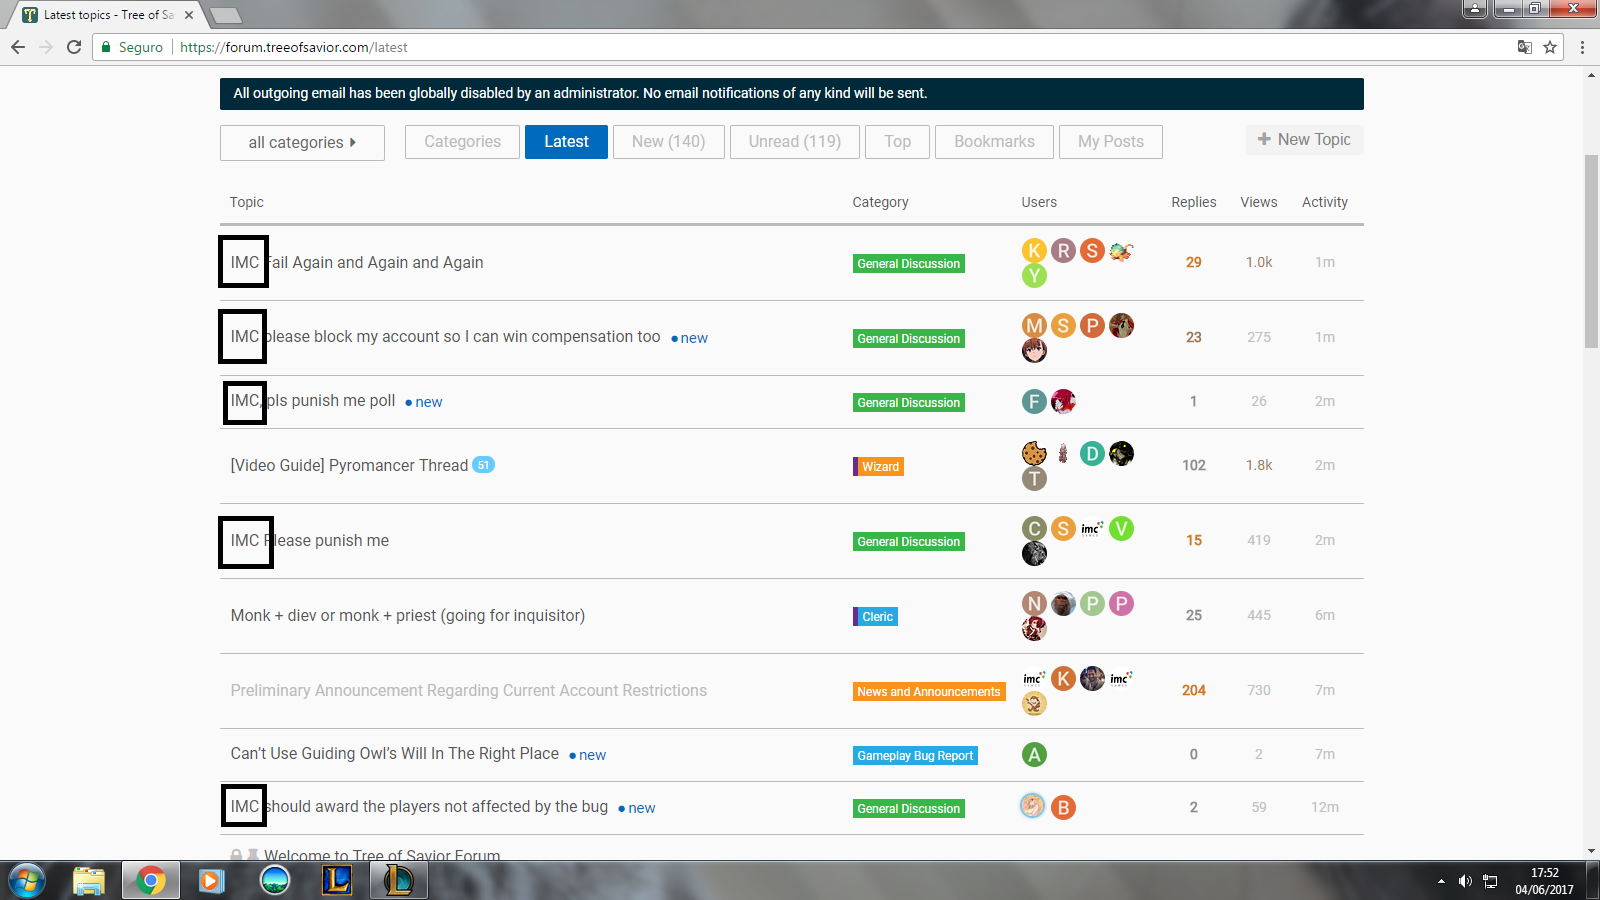Click the teal D avatar on Pyromancer thread
Image resolution: width=1600 pixels, height=900 pixels.
point(1092,454)
